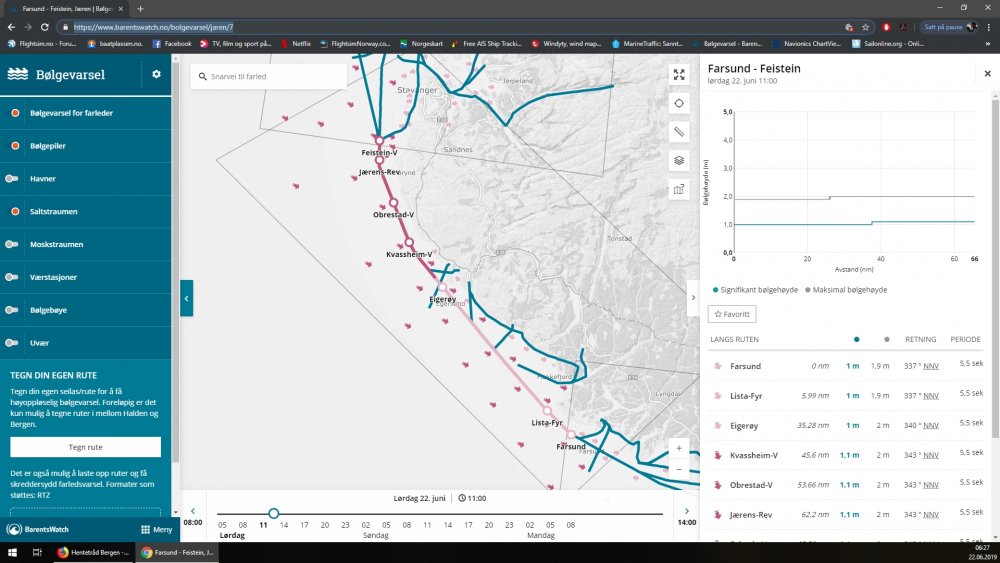Click the browser address bar URL

click(153, 27)
